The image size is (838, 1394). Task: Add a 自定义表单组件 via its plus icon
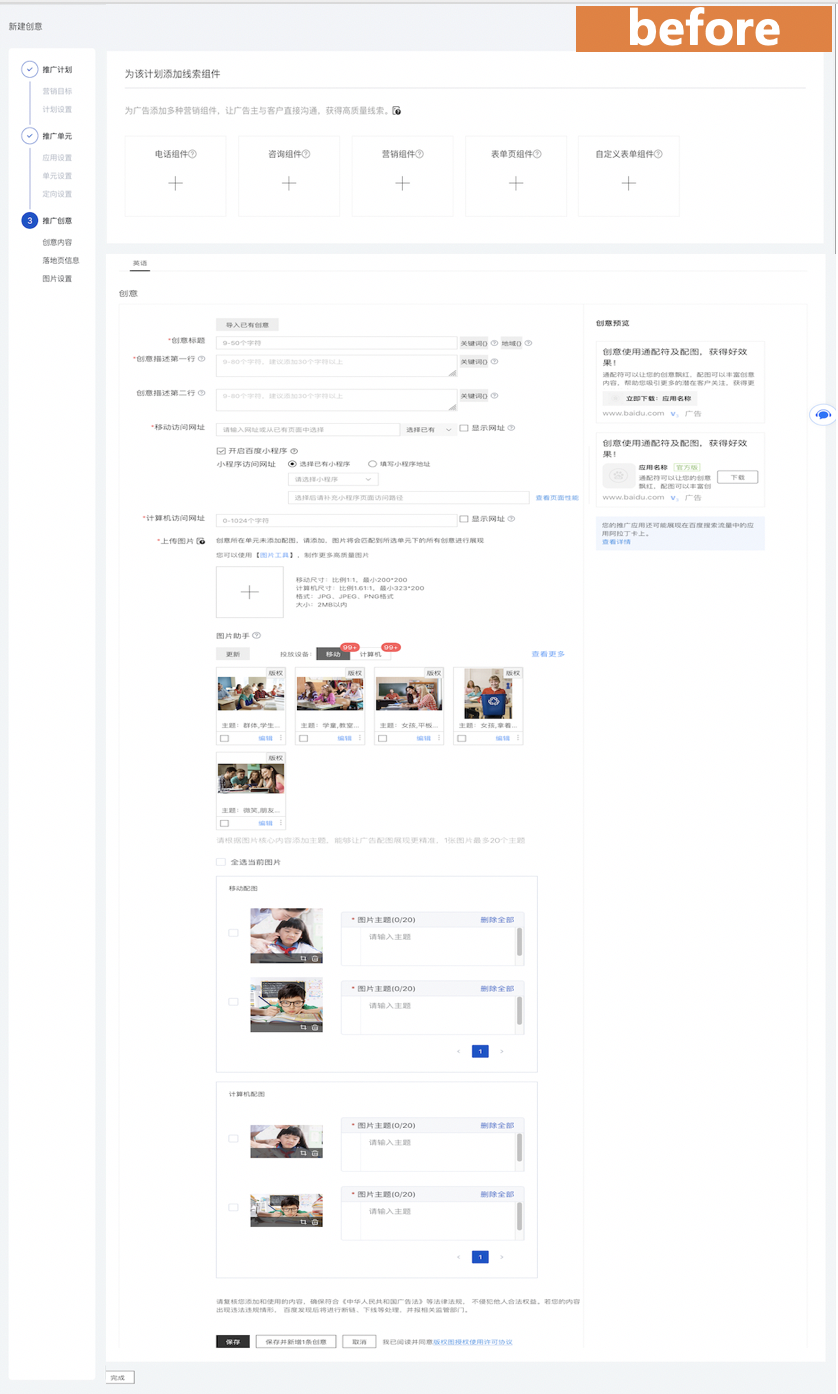[x=628, y=183]
